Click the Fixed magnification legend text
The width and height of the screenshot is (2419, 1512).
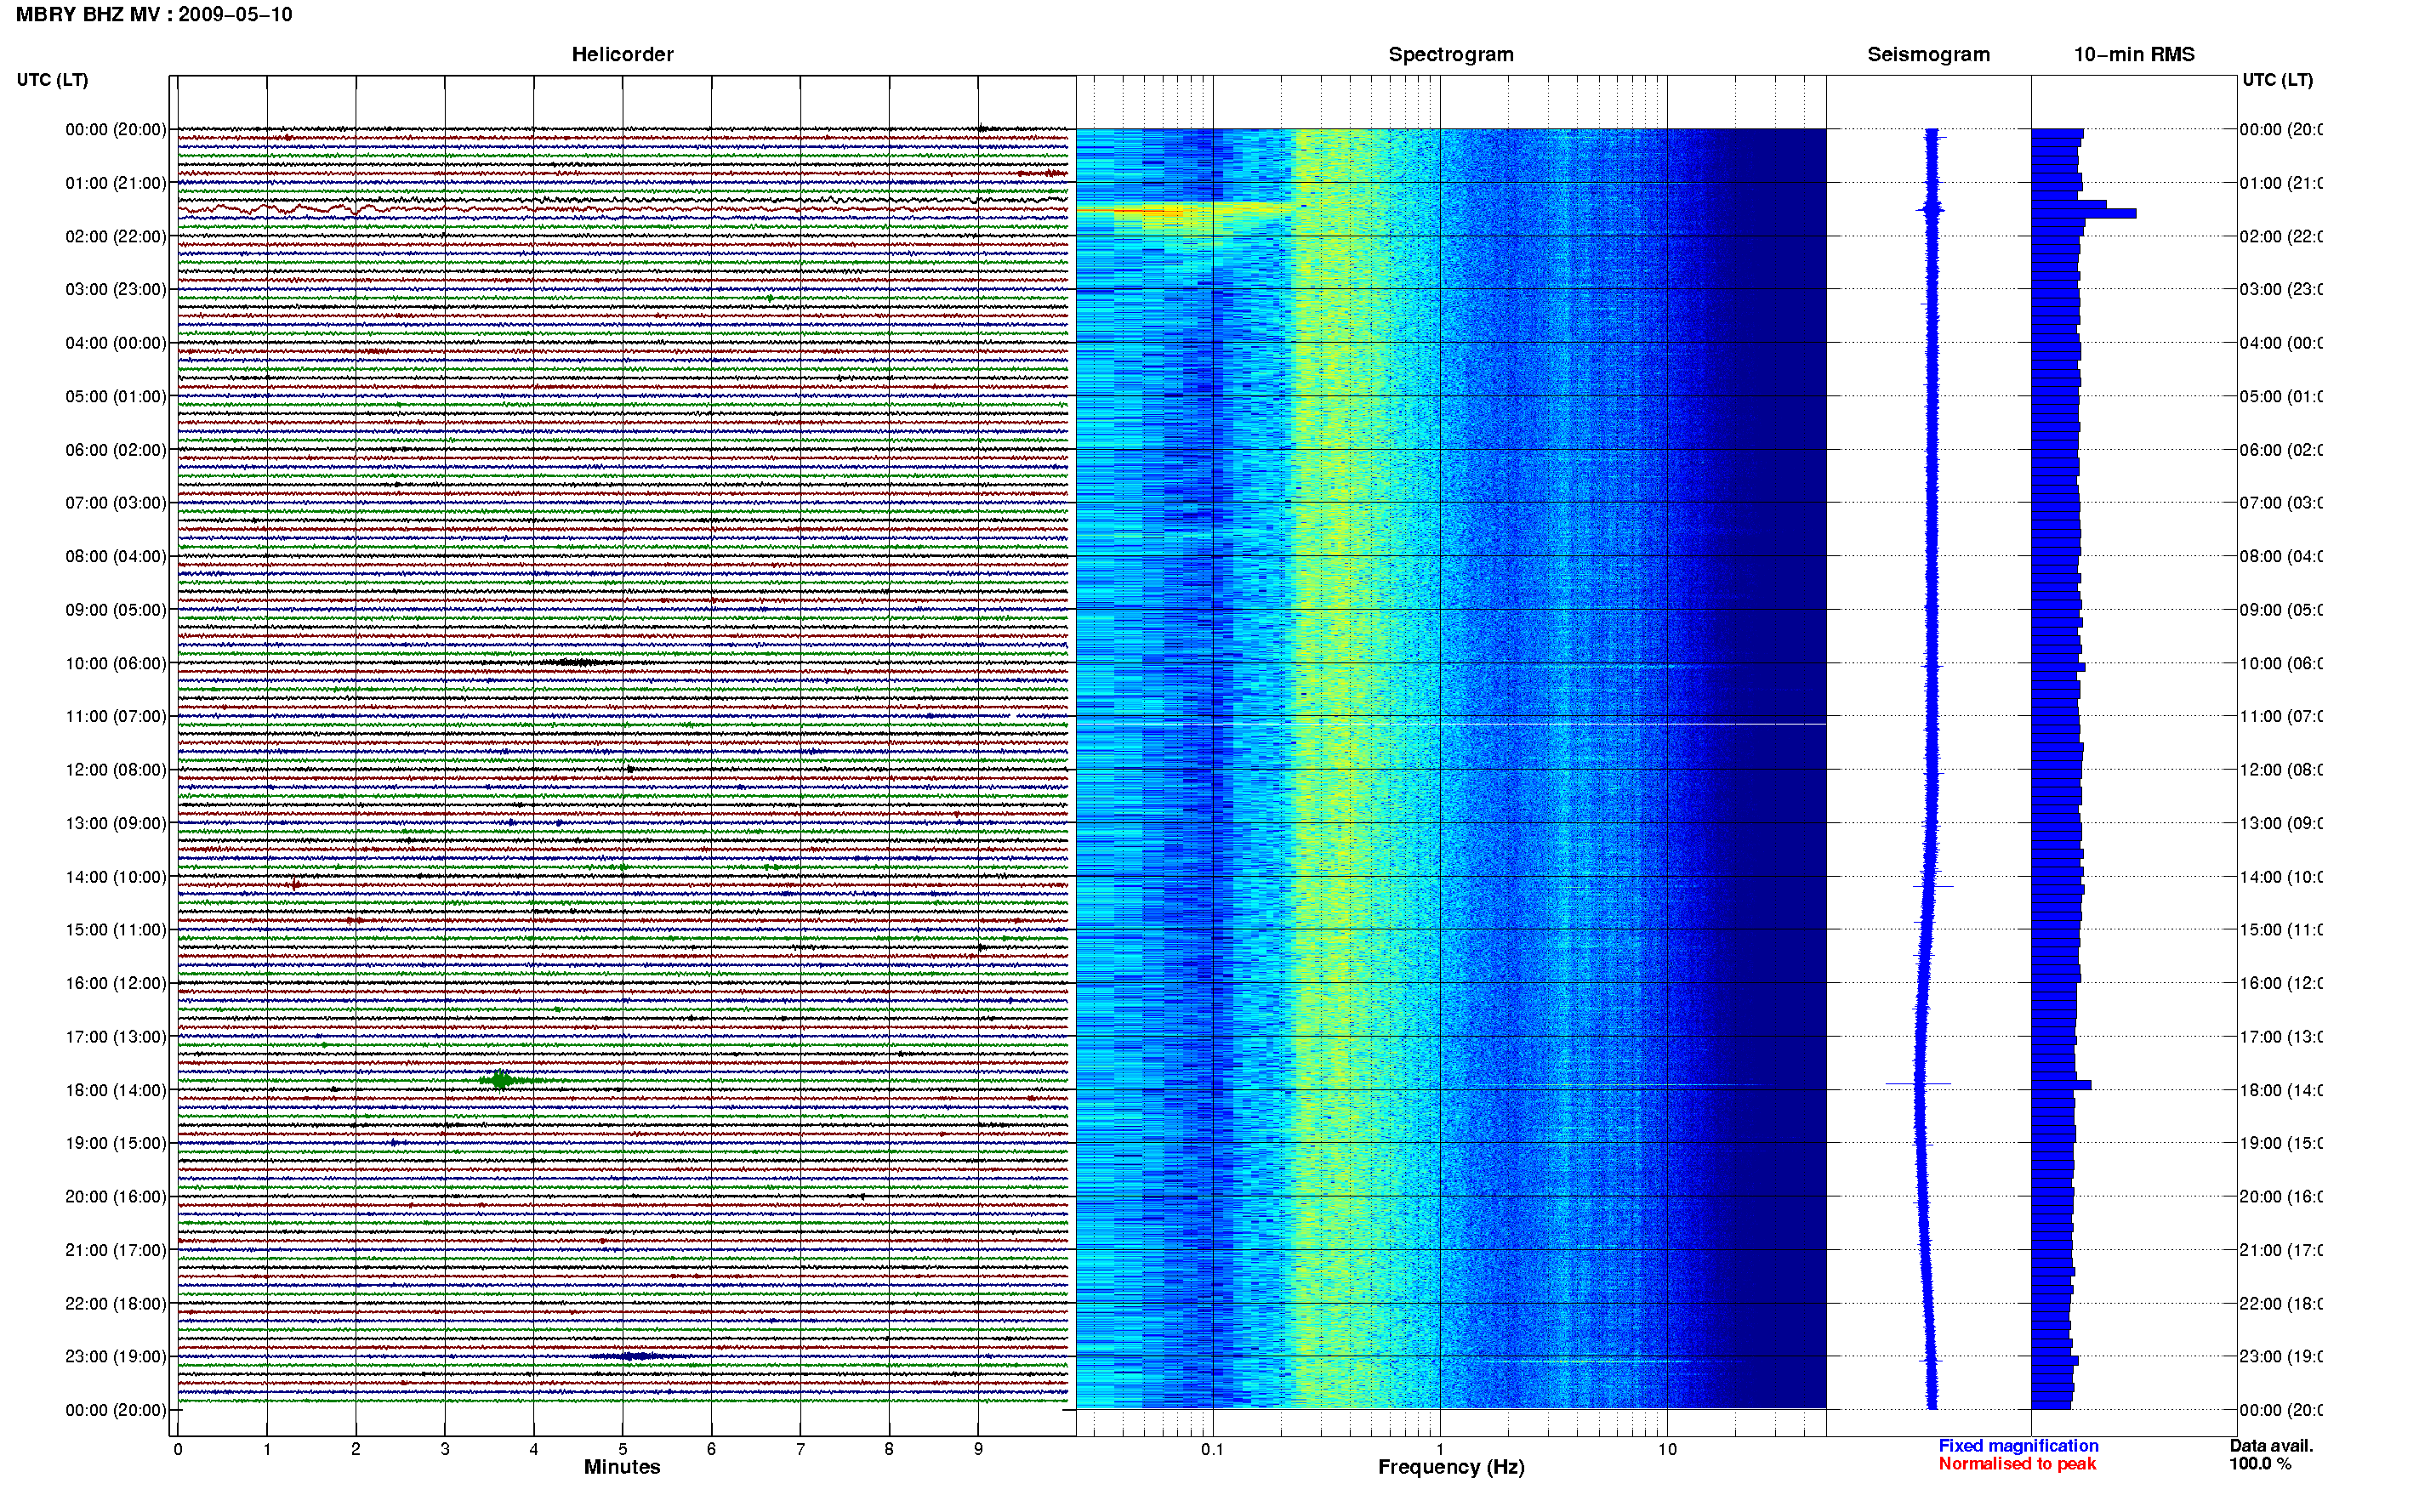coord(2018,1446)
